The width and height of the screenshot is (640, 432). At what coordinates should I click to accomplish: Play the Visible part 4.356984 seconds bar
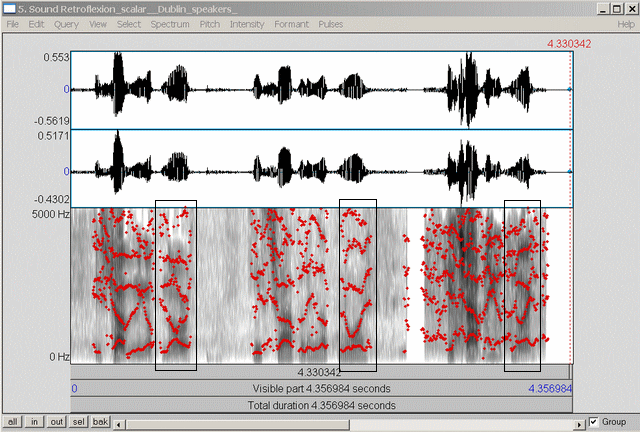[x=320, y=388]
